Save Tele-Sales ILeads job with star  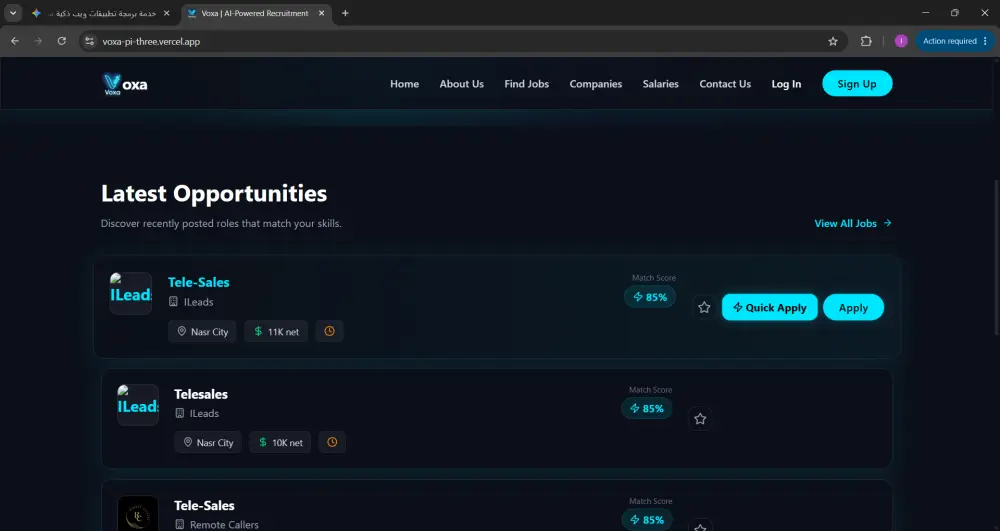pyautogui.click(x=704, y=307)
